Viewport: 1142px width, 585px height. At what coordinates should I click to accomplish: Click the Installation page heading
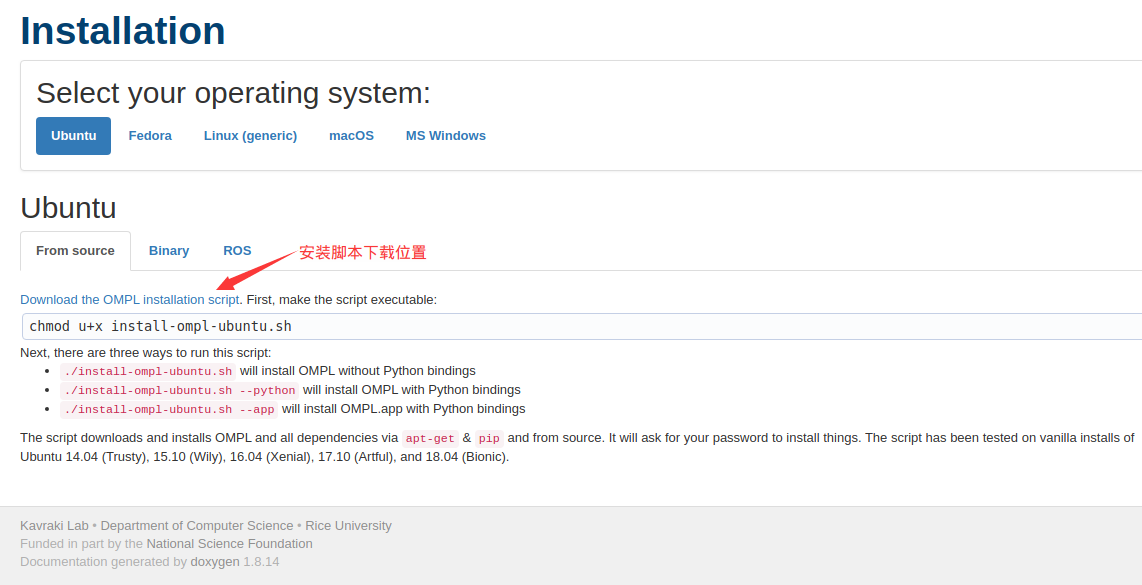click(122, 31)
